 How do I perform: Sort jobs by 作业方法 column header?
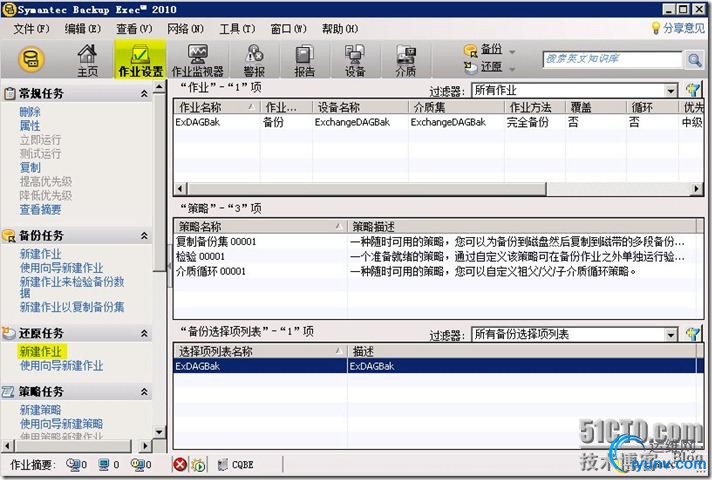pos(535,107)
